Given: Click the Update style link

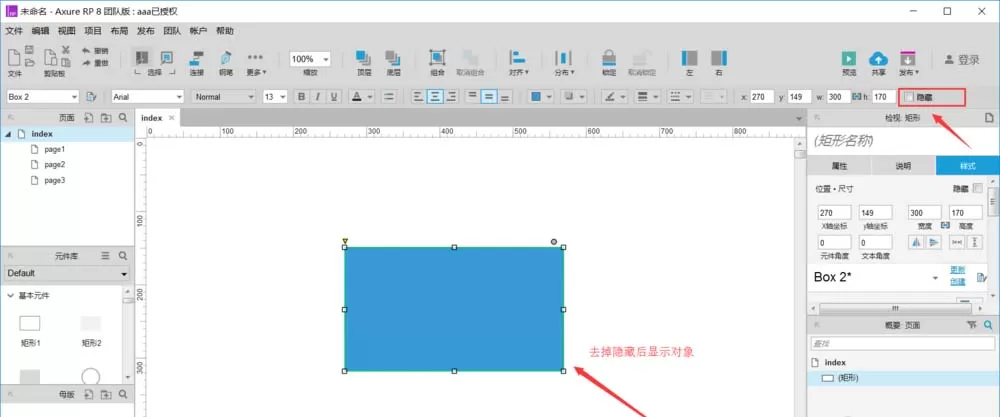Looking at the screenshot, I should [x=957, y=270].
